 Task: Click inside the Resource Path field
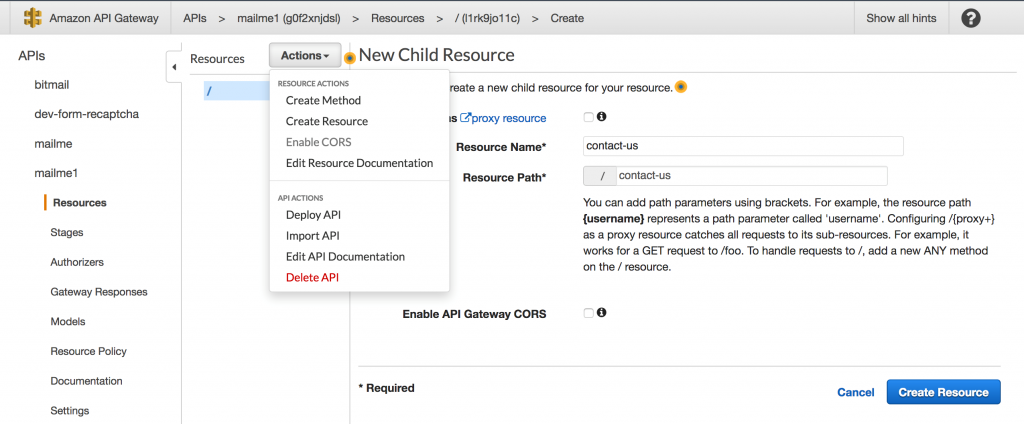(751, 176)
